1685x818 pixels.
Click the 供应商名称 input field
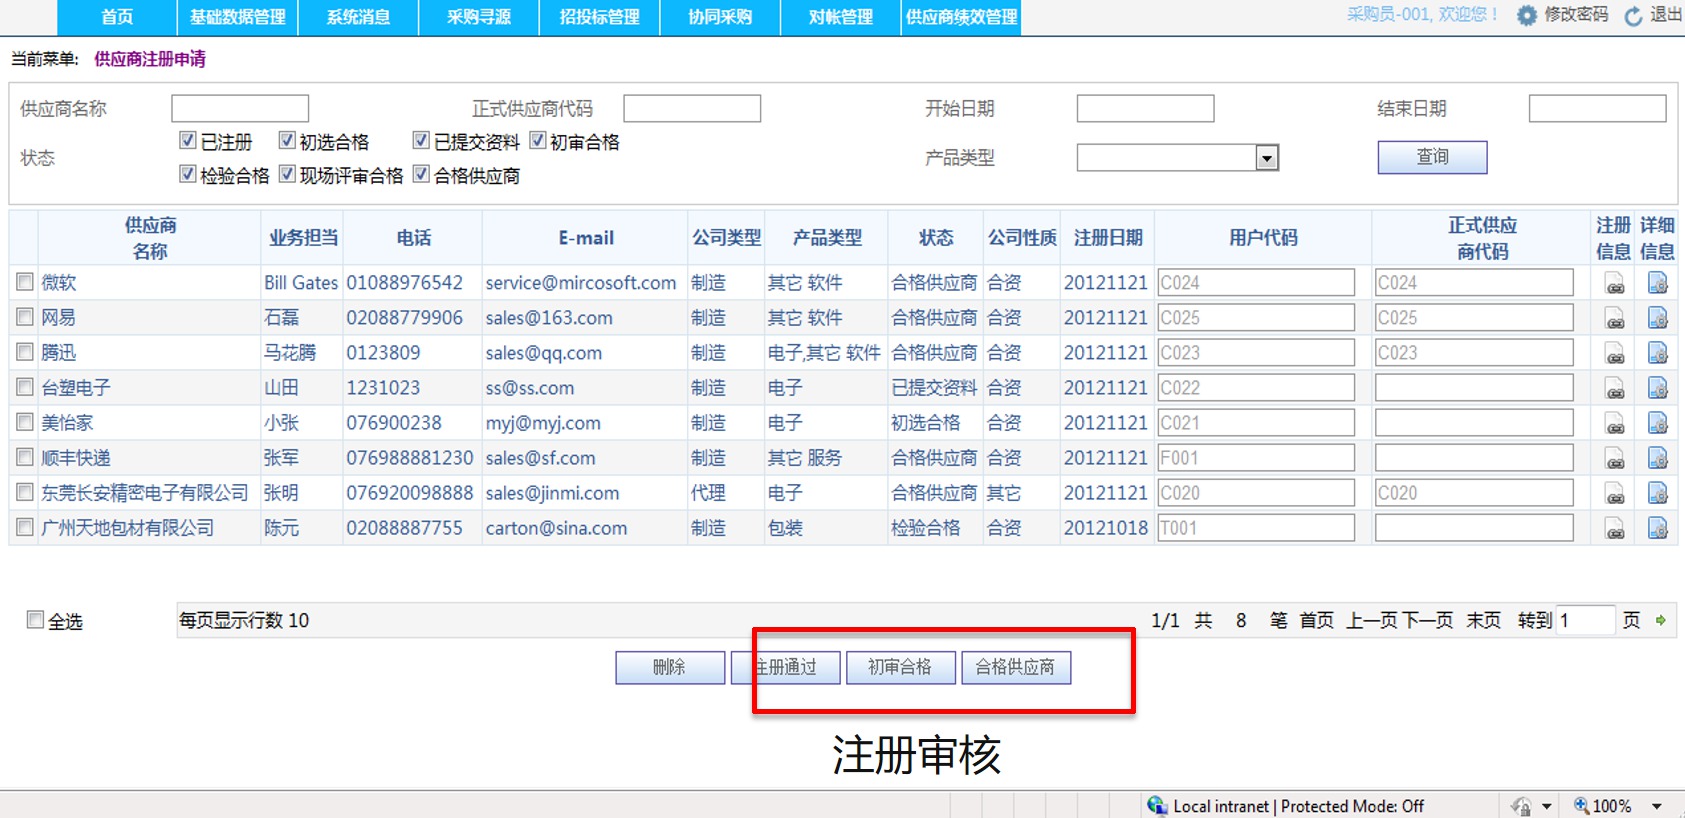[x=240, y=108]
